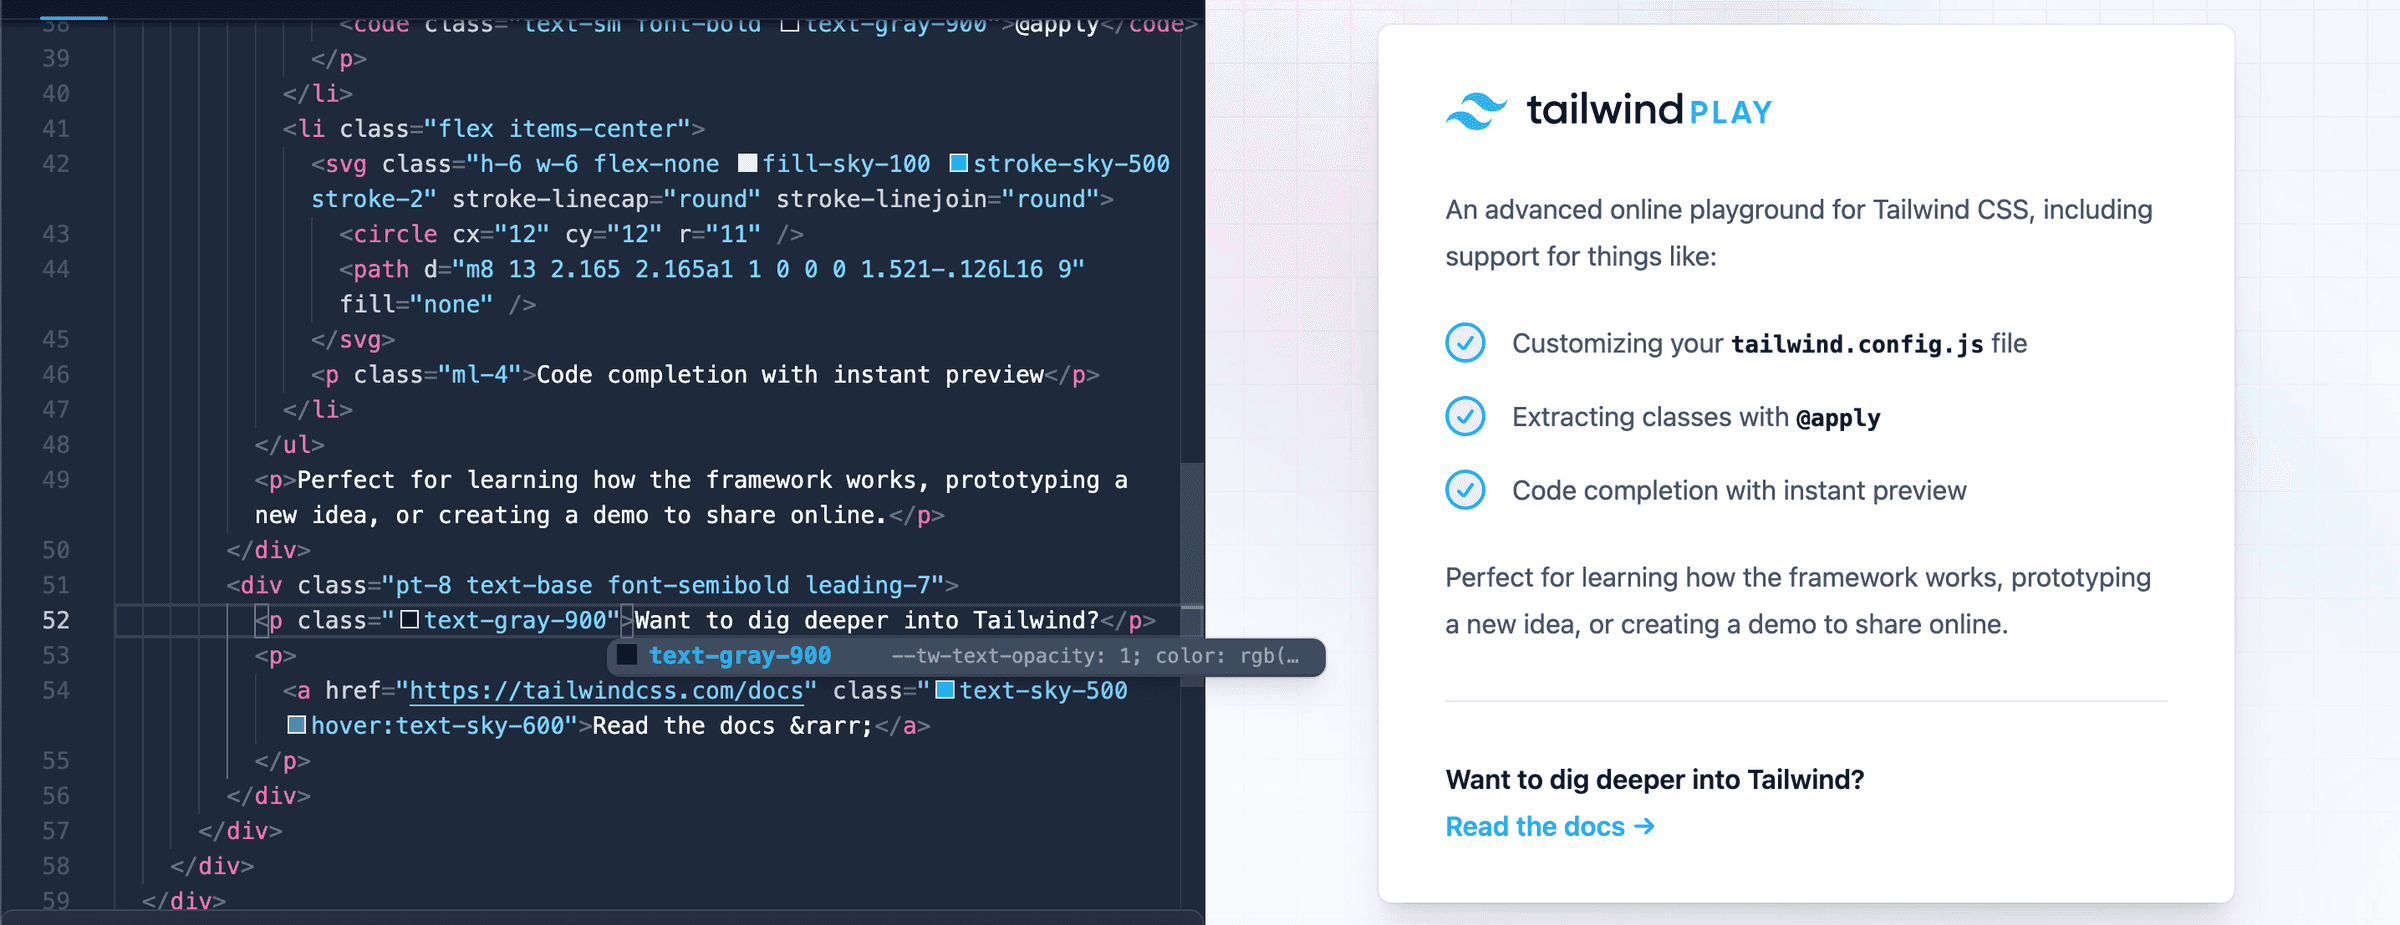2400x925 pixels.
Task: Click the color square in the autocomplete tooltip
Action: [x=627, y=656]
